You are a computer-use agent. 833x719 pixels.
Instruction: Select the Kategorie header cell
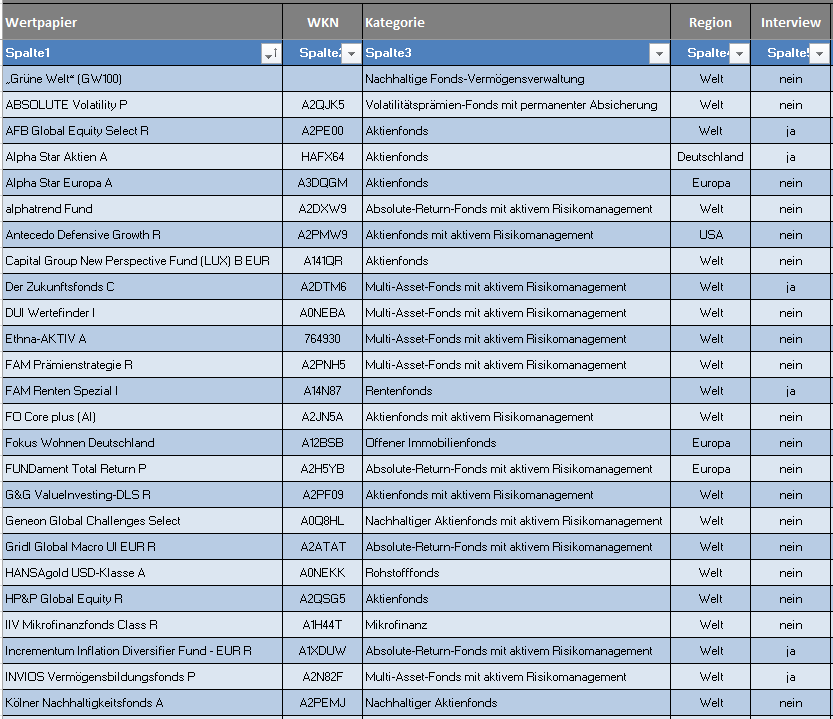tap(515, 22)
